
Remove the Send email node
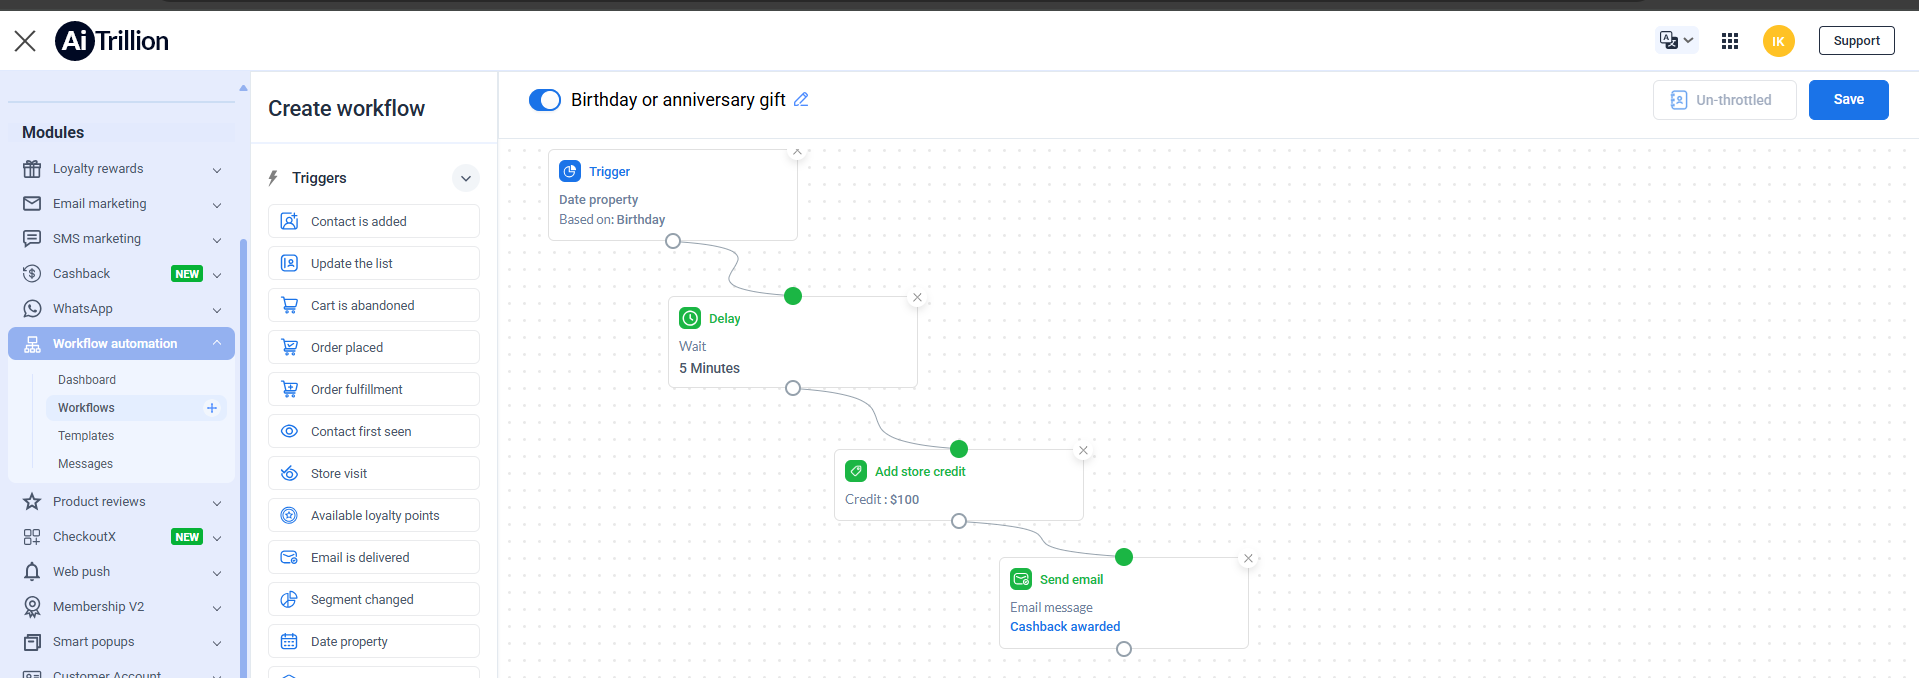pos(1248,558)
